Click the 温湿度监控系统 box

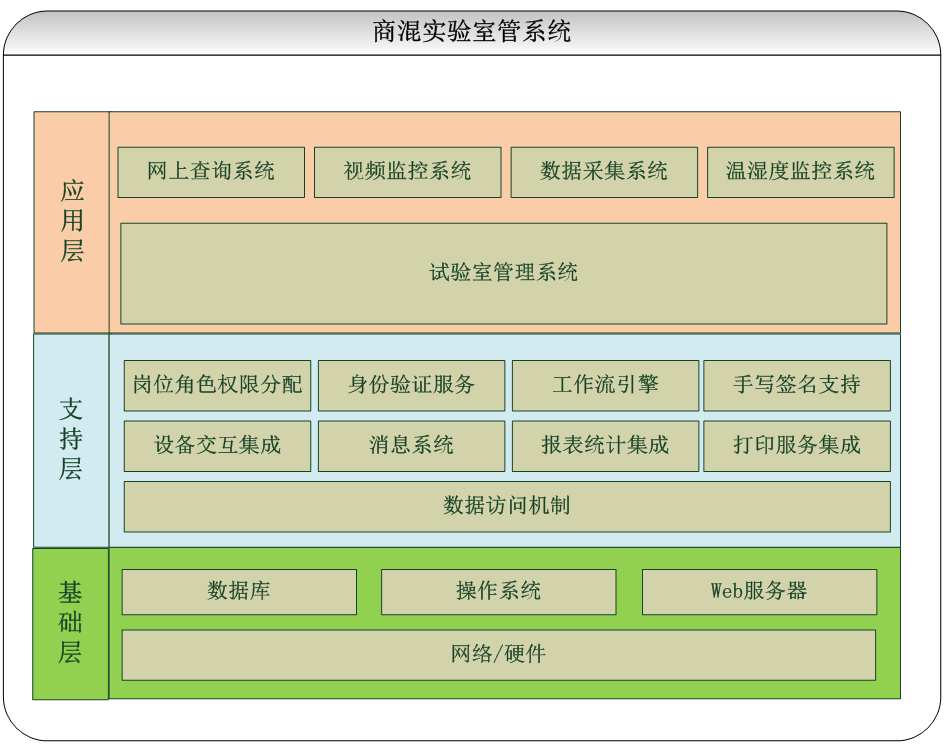(x=800, y=171)
